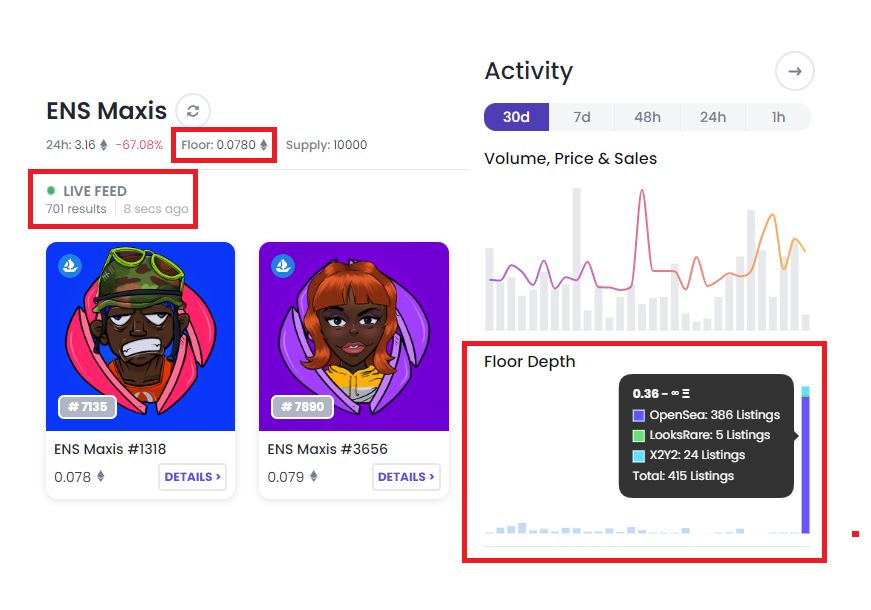Click the 24h: 3.16 volume text
This screenshot has height=610, width=871.
(71, 145)
